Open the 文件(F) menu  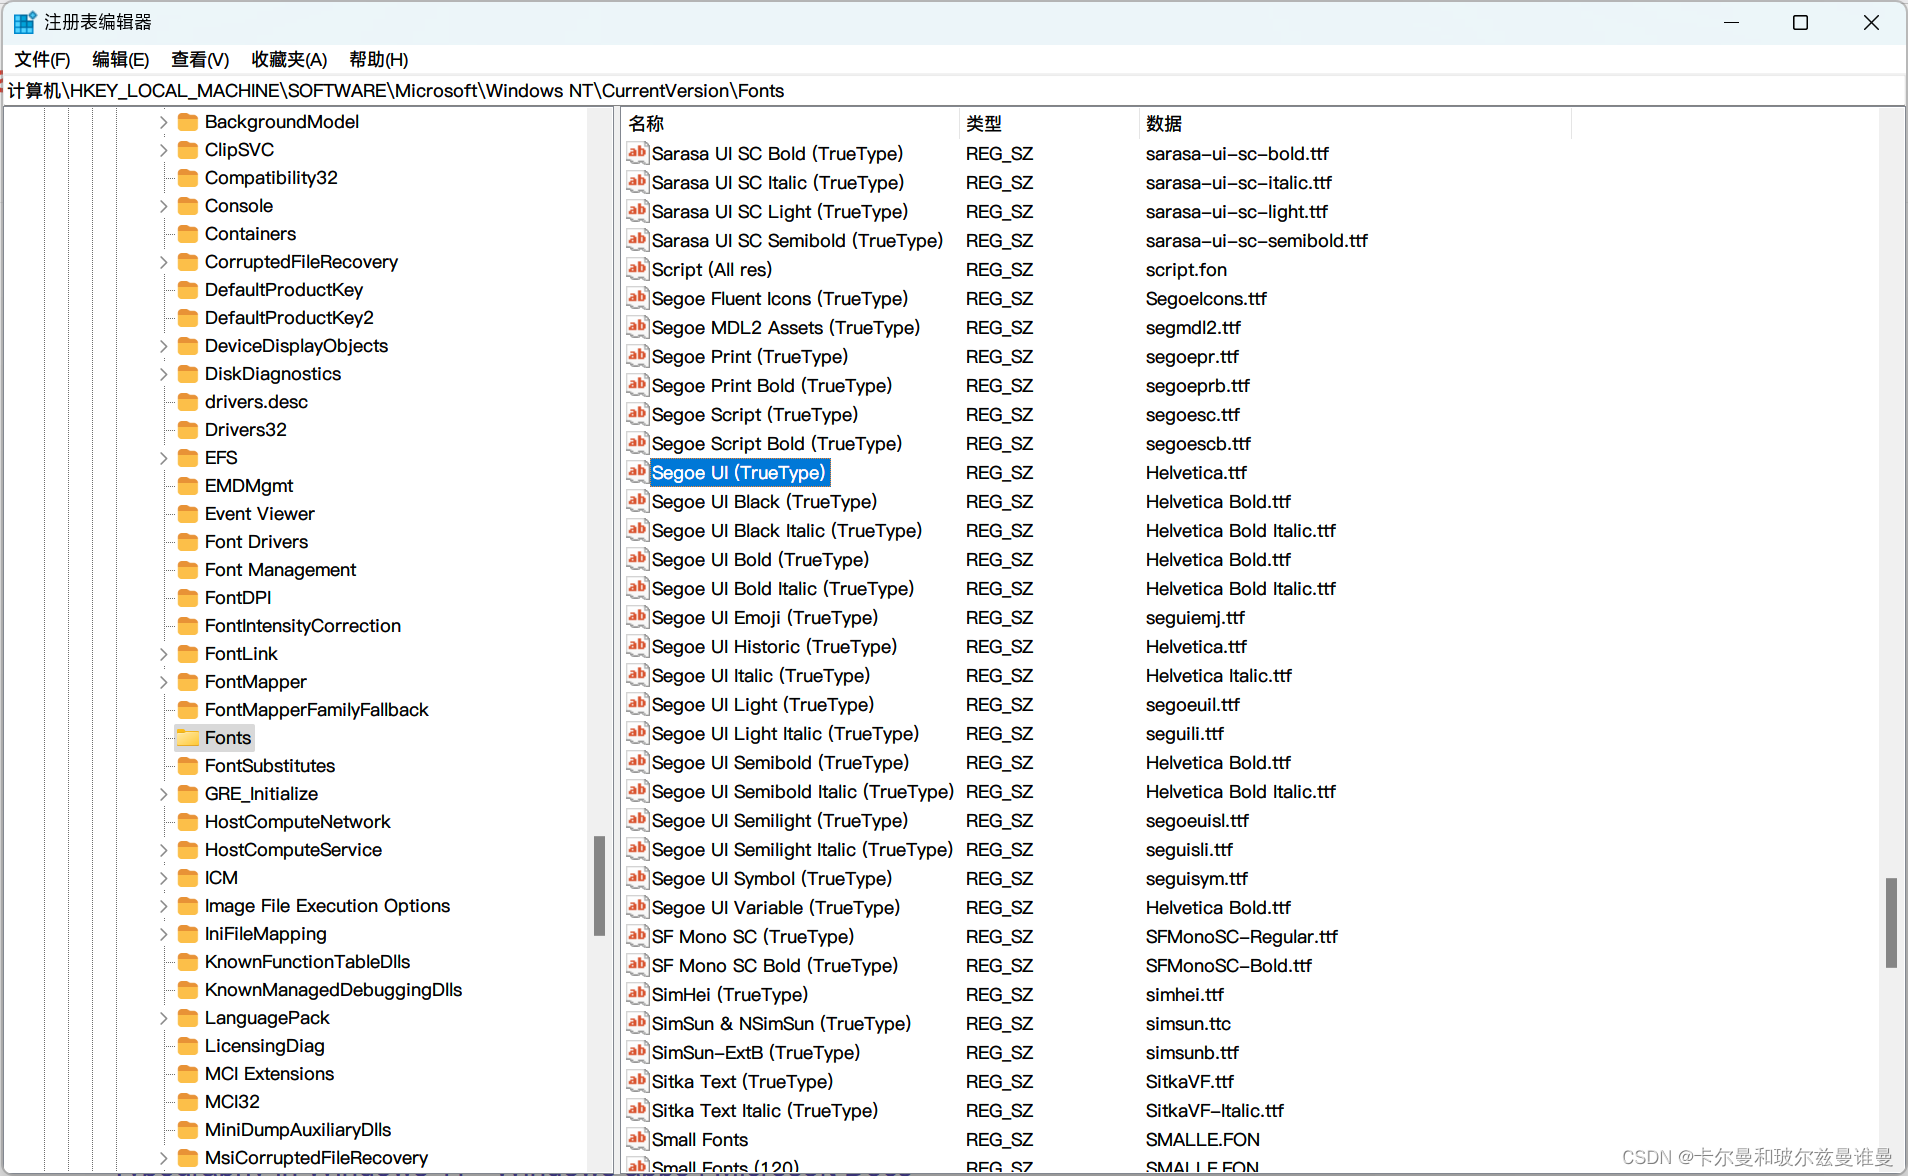click(42, 60)
